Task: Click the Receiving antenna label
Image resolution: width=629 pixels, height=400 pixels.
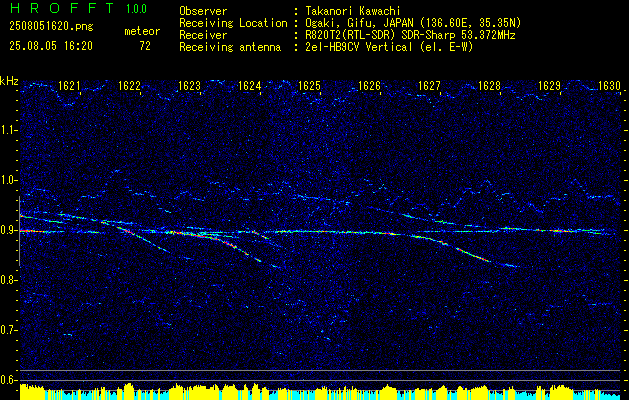Action: 230,47
